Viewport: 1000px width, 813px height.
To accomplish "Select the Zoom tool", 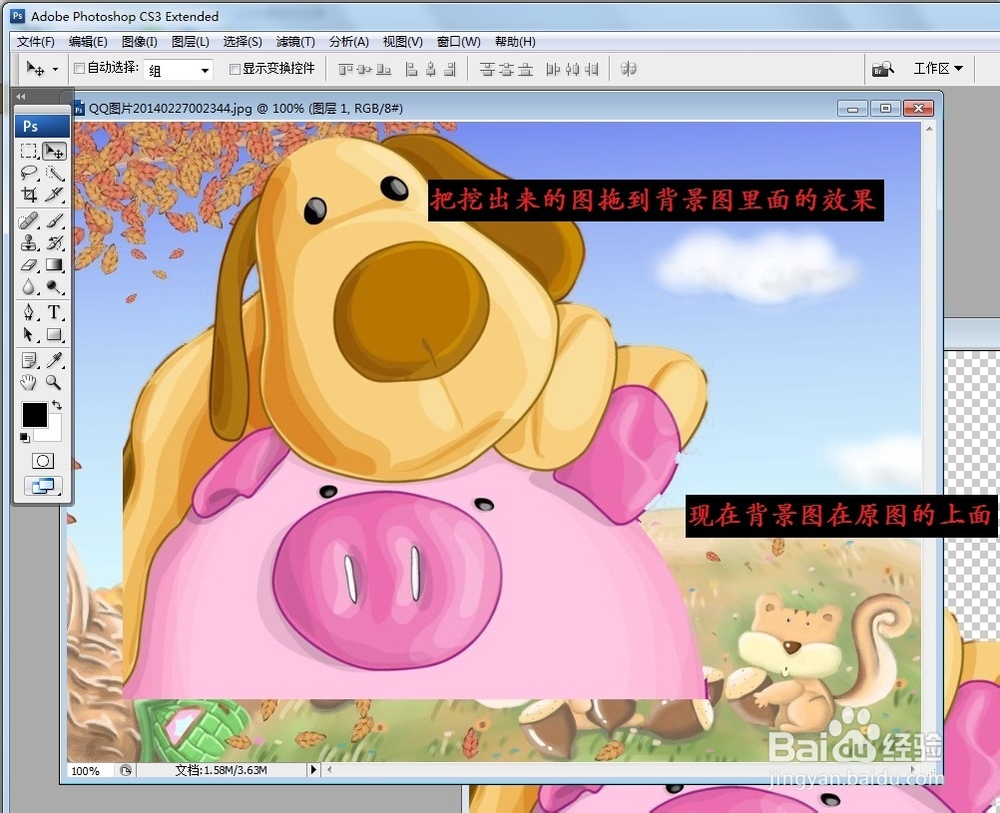I will [54, 382].
